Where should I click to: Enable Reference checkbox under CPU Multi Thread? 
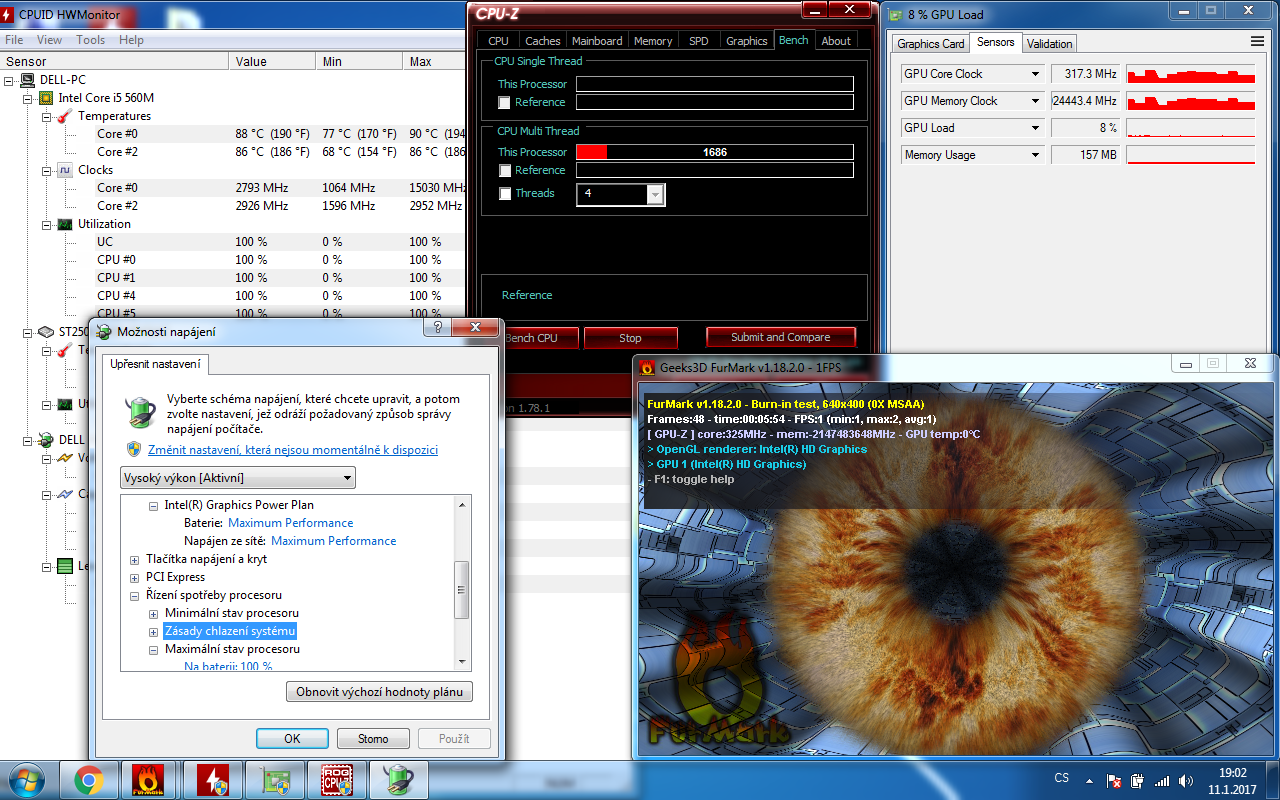[504, 170]
